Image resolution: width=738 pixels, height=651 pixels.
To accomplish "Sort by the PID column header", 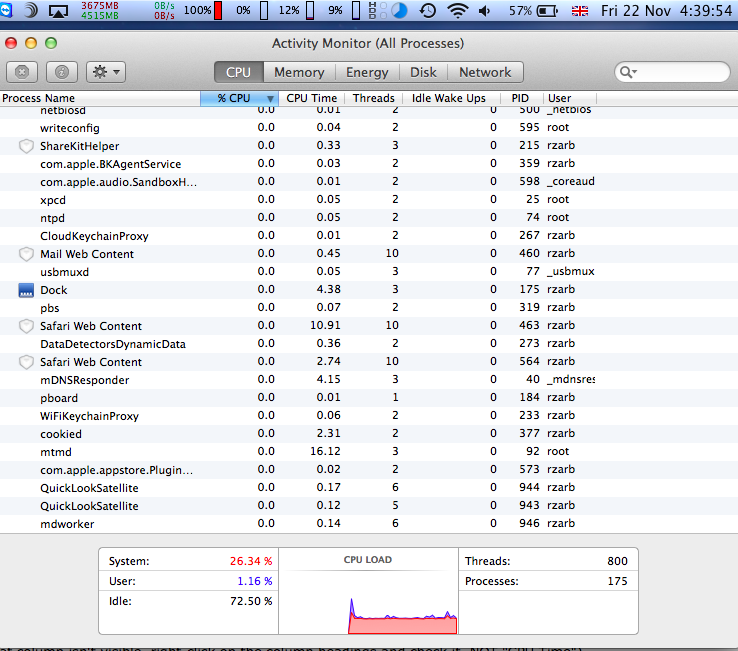I will [x=521, y=98].
